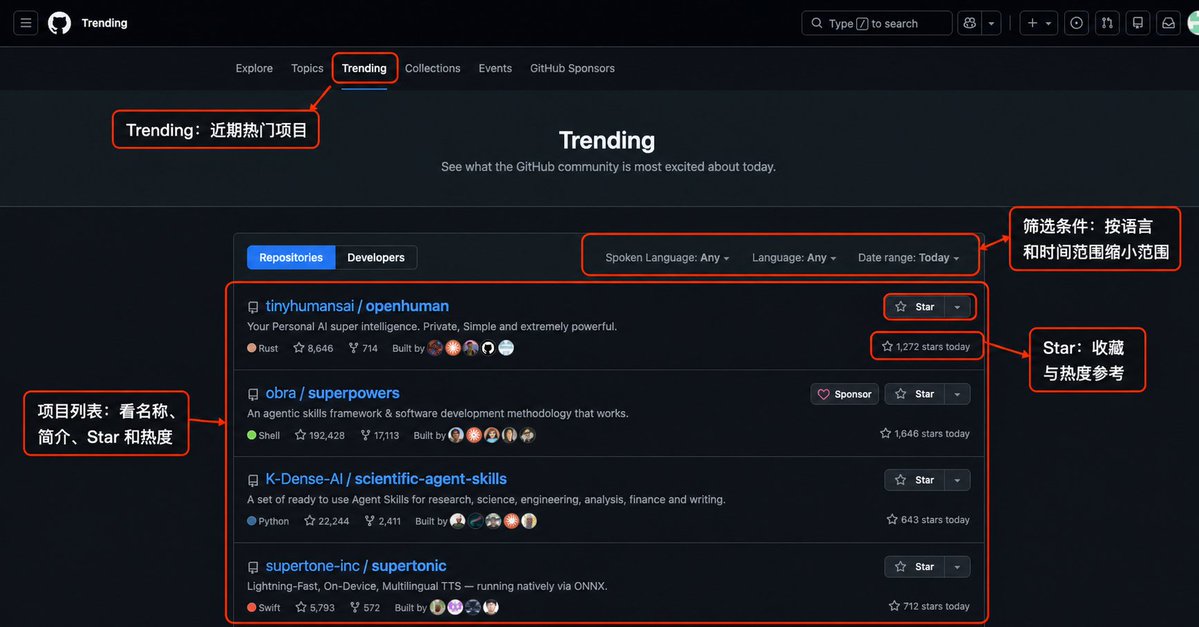The height and width of the screenshot is (627, 1199).
Task: Focus the Type / to search field
Action: tap(876, 23)
